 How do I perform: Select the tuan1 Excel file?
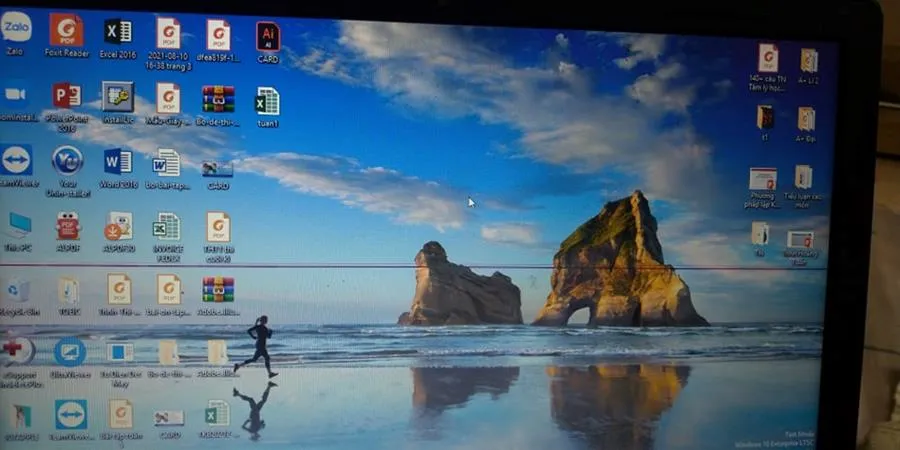(267, 102)
